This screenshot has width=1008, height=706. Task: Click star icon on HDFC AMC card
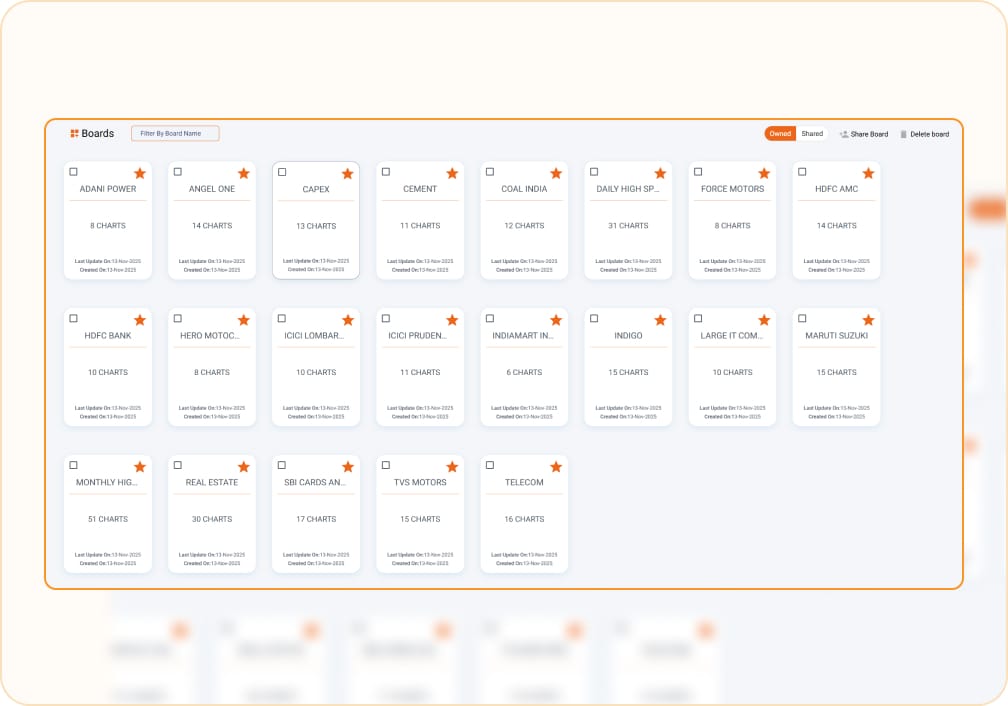click(868, 173)
